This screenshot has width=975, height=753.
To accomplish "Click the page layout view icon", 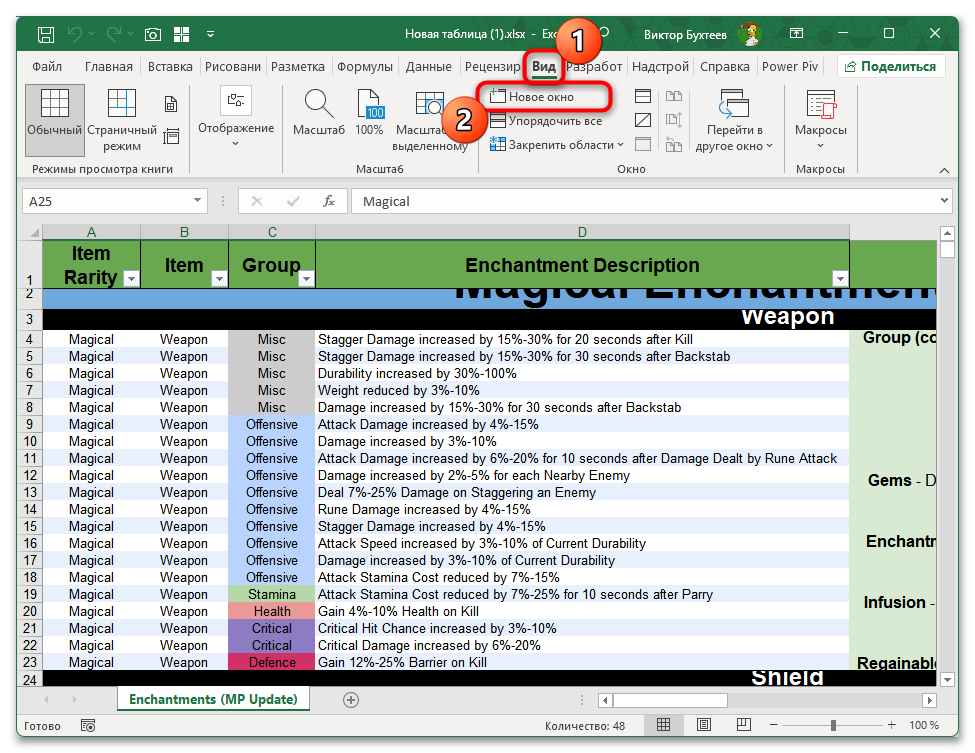I will coord(171,104).
